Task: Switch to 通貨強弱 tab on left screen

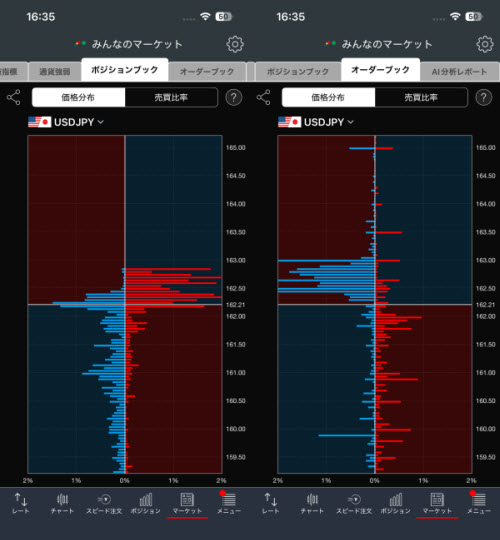Action: point(55,72)
